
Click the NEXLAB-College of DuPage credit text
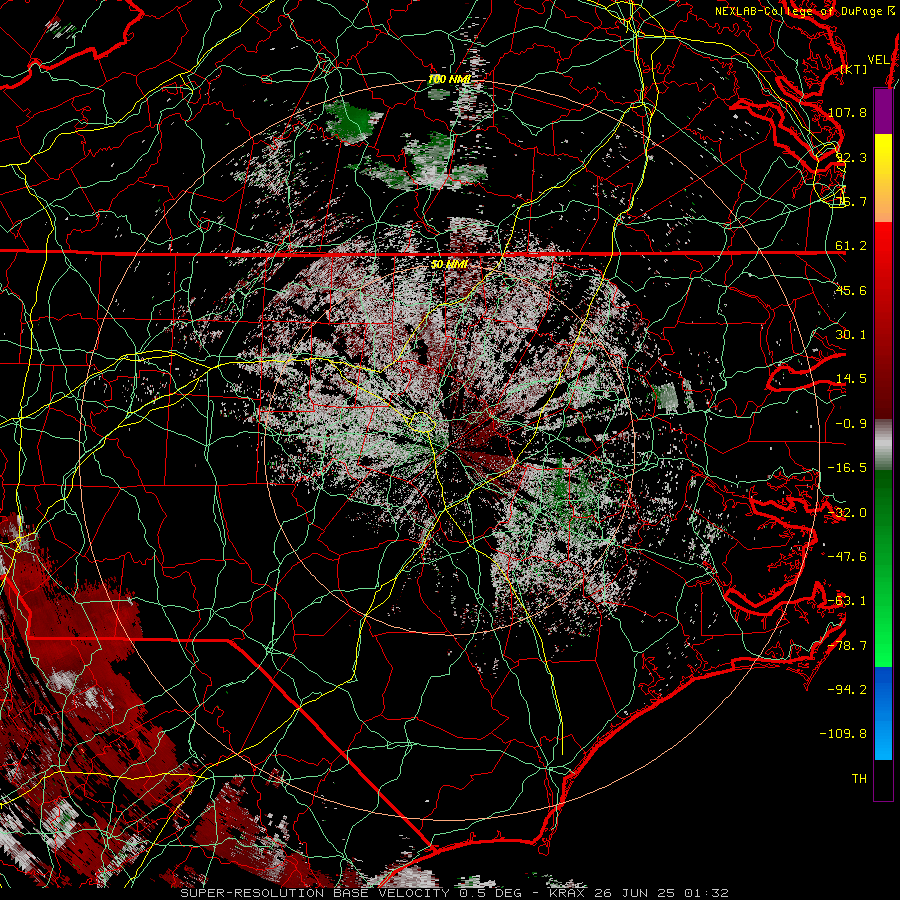[x=805, y=11]
